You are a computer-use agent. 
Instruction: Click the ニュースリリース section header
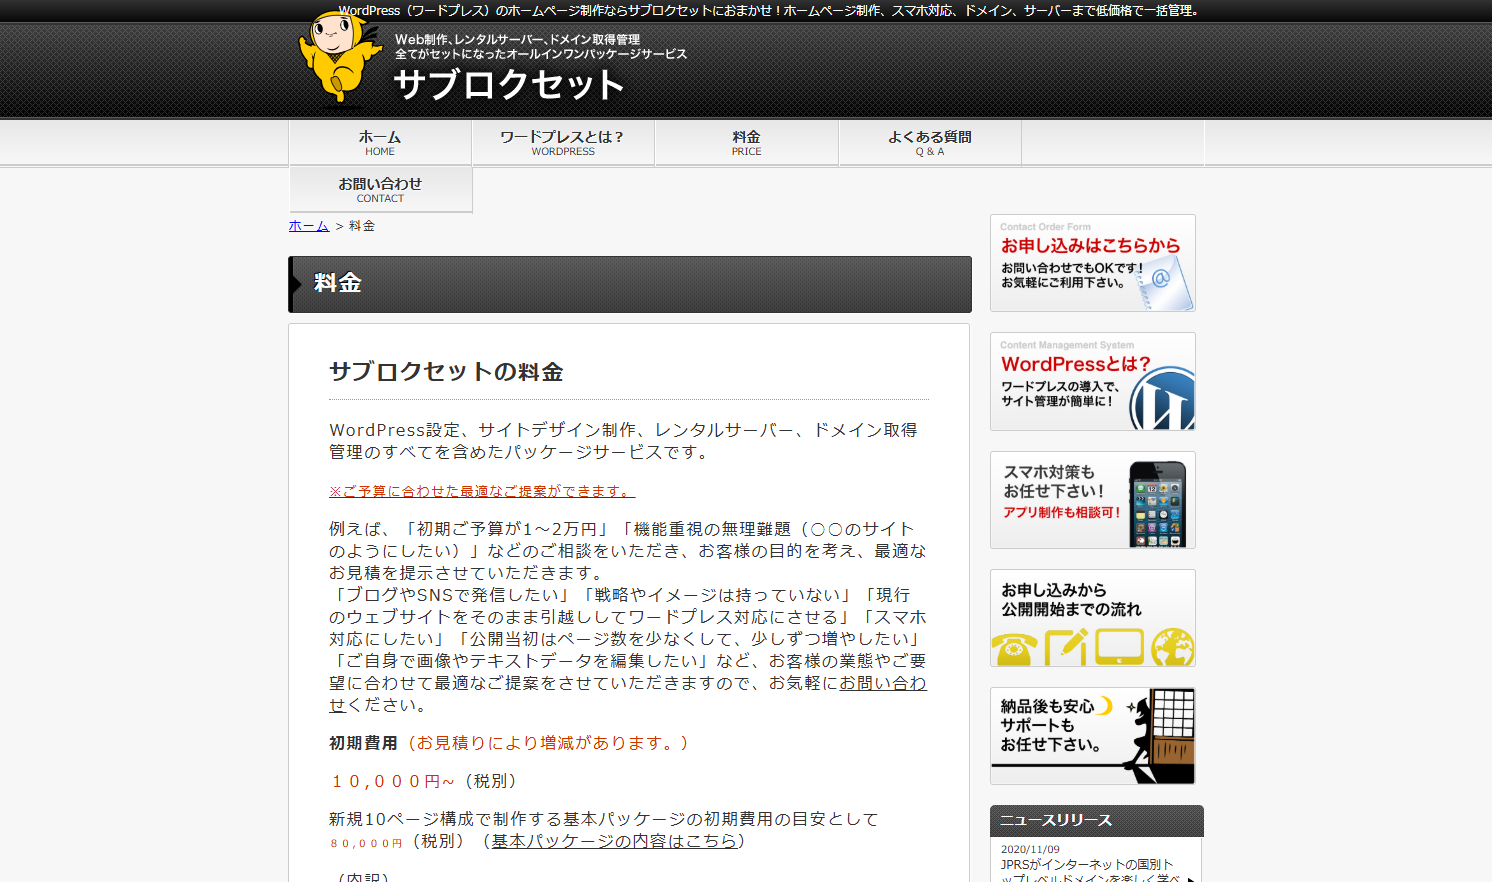[x=1097, y=821]
